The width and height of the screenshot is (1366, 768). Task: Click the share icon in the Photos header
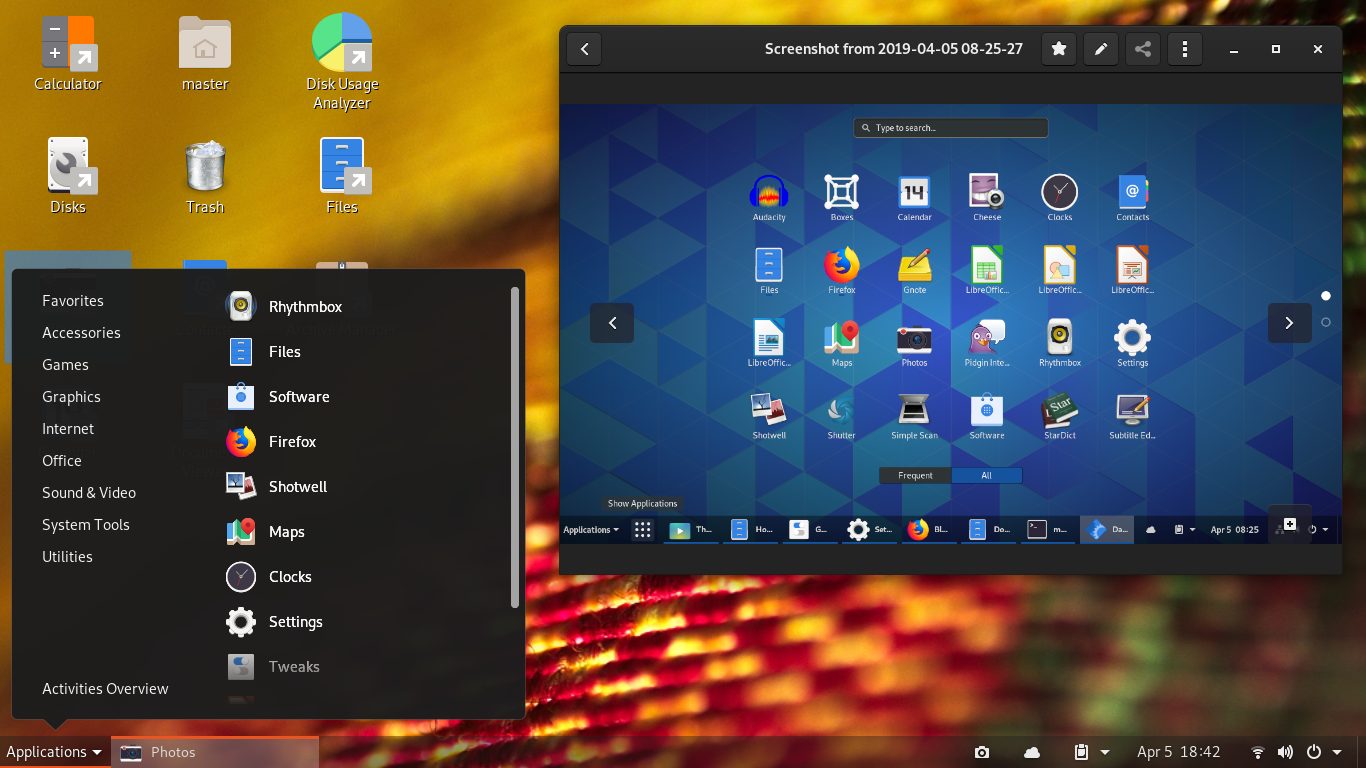[x=1143, y=48]
